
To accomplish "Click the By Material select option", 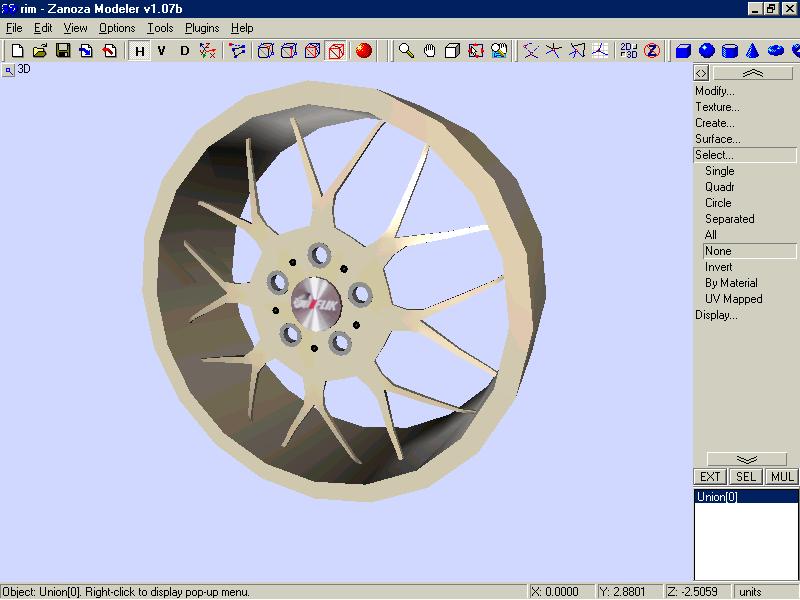I will 731,283.
